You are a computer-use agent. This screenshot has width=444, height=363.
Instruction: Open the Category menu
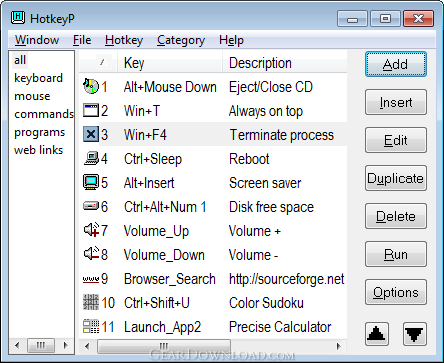181,40
